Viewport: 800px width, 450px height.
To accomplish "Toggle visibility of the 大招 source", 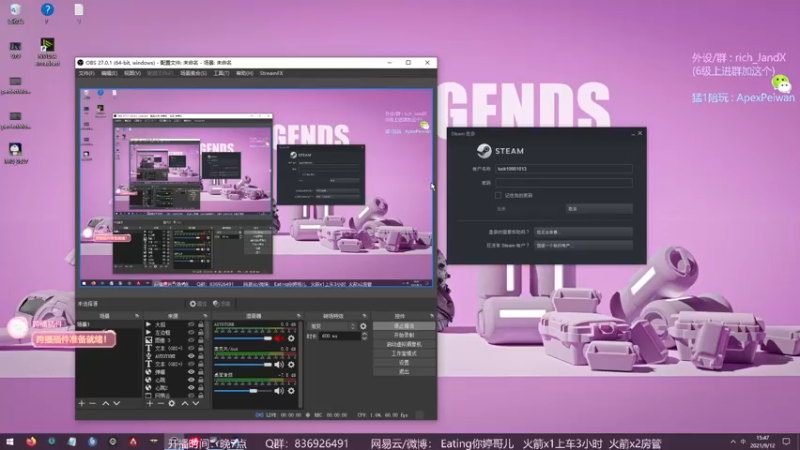I will pyautogui.click(x=191, y=324).
